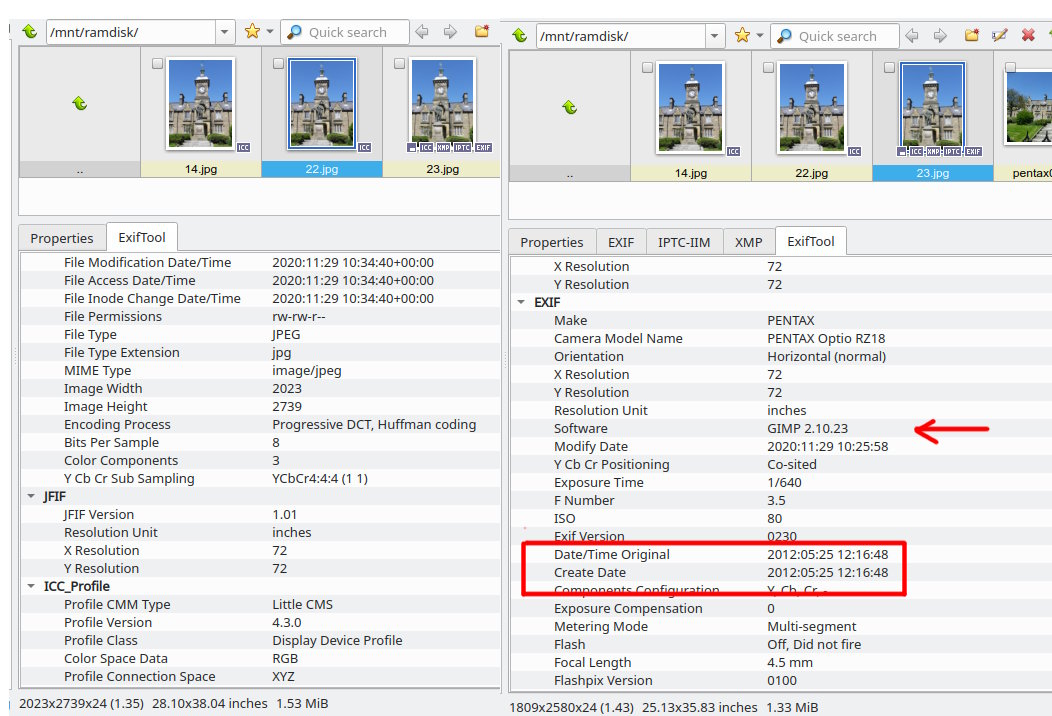This screenshot has width=1052, height=716.
Task: Open the EXIF tab in the right window
Action: pyautogui.click(x=621, y=242)
